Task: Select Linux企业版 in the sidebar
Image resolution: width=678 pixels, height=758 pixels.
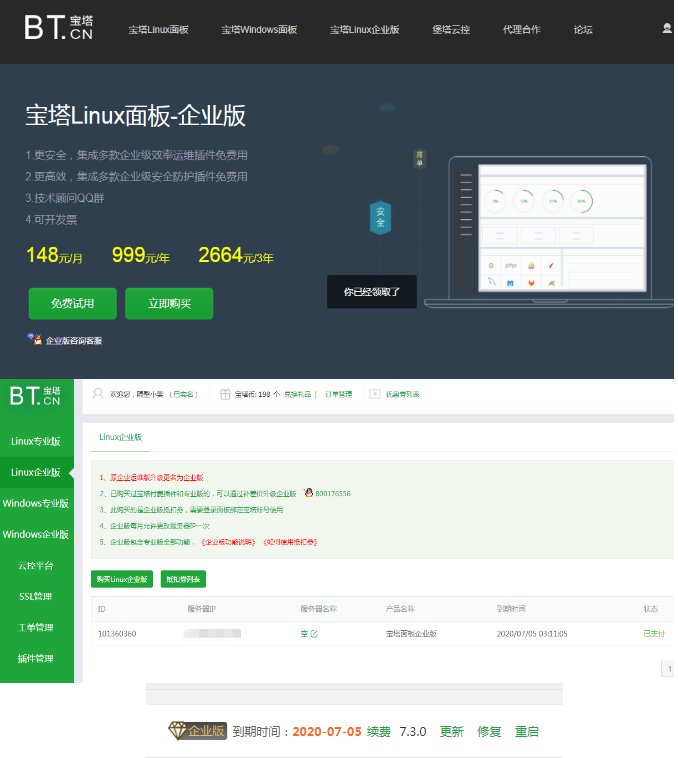Action: (36, 472)
